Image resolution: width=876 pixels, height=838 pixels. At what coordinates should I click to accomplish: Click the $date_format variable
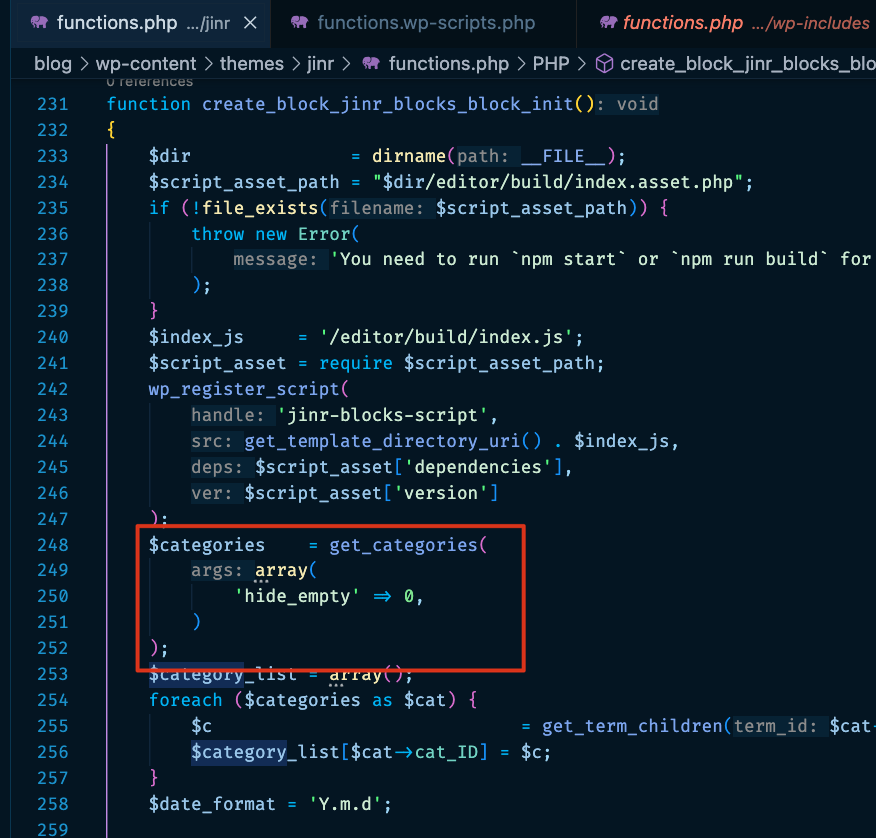point(212,804)
